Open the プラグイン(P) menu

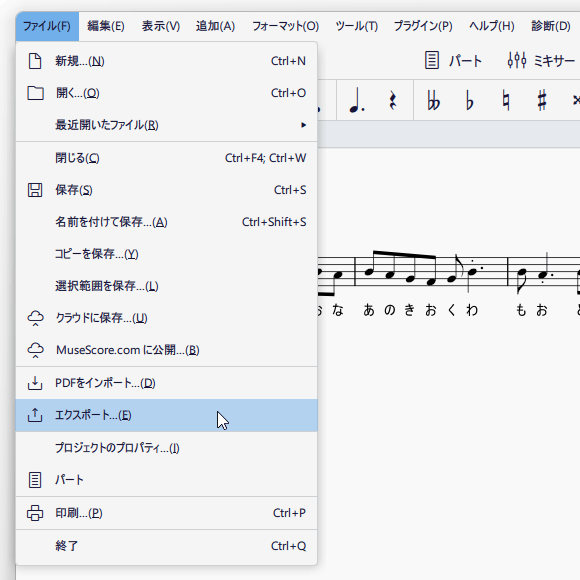pyautogui.click(x=423, y=26)
